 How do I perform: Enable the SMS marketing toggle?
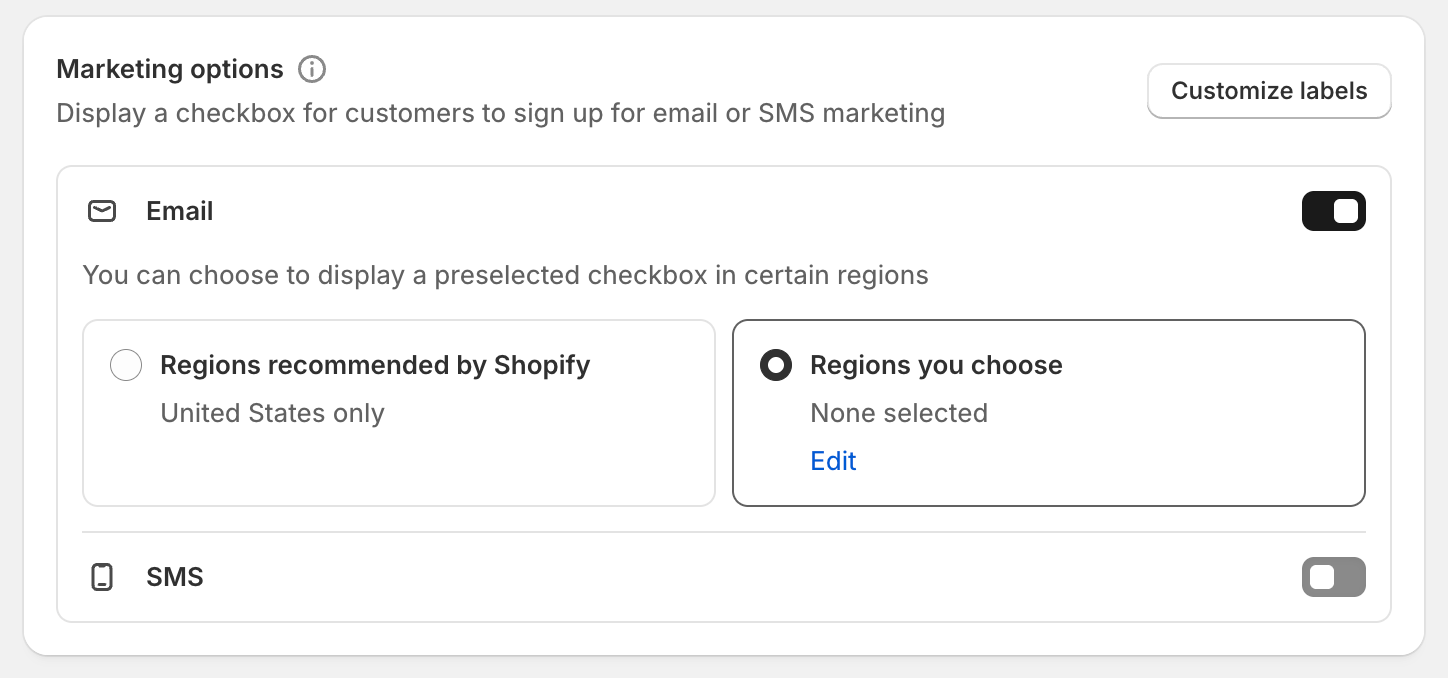point(1333,577)
